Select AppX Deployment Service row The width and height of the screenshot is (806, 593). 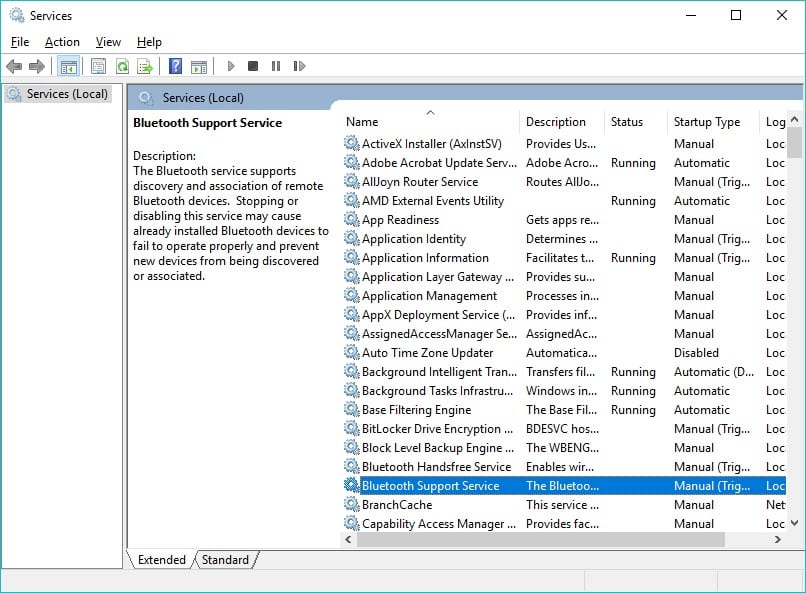point(564,314)
